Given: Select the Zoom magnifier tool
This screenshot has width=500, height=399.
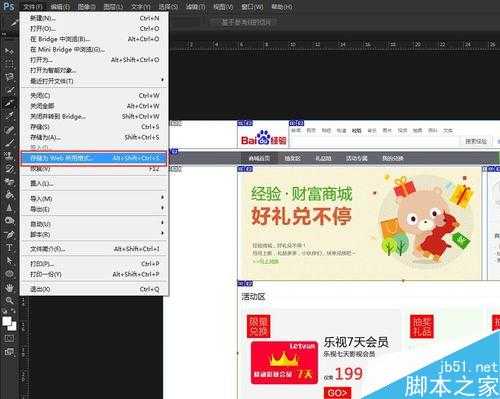Looking at the screenshot, I should click(9, 301).
